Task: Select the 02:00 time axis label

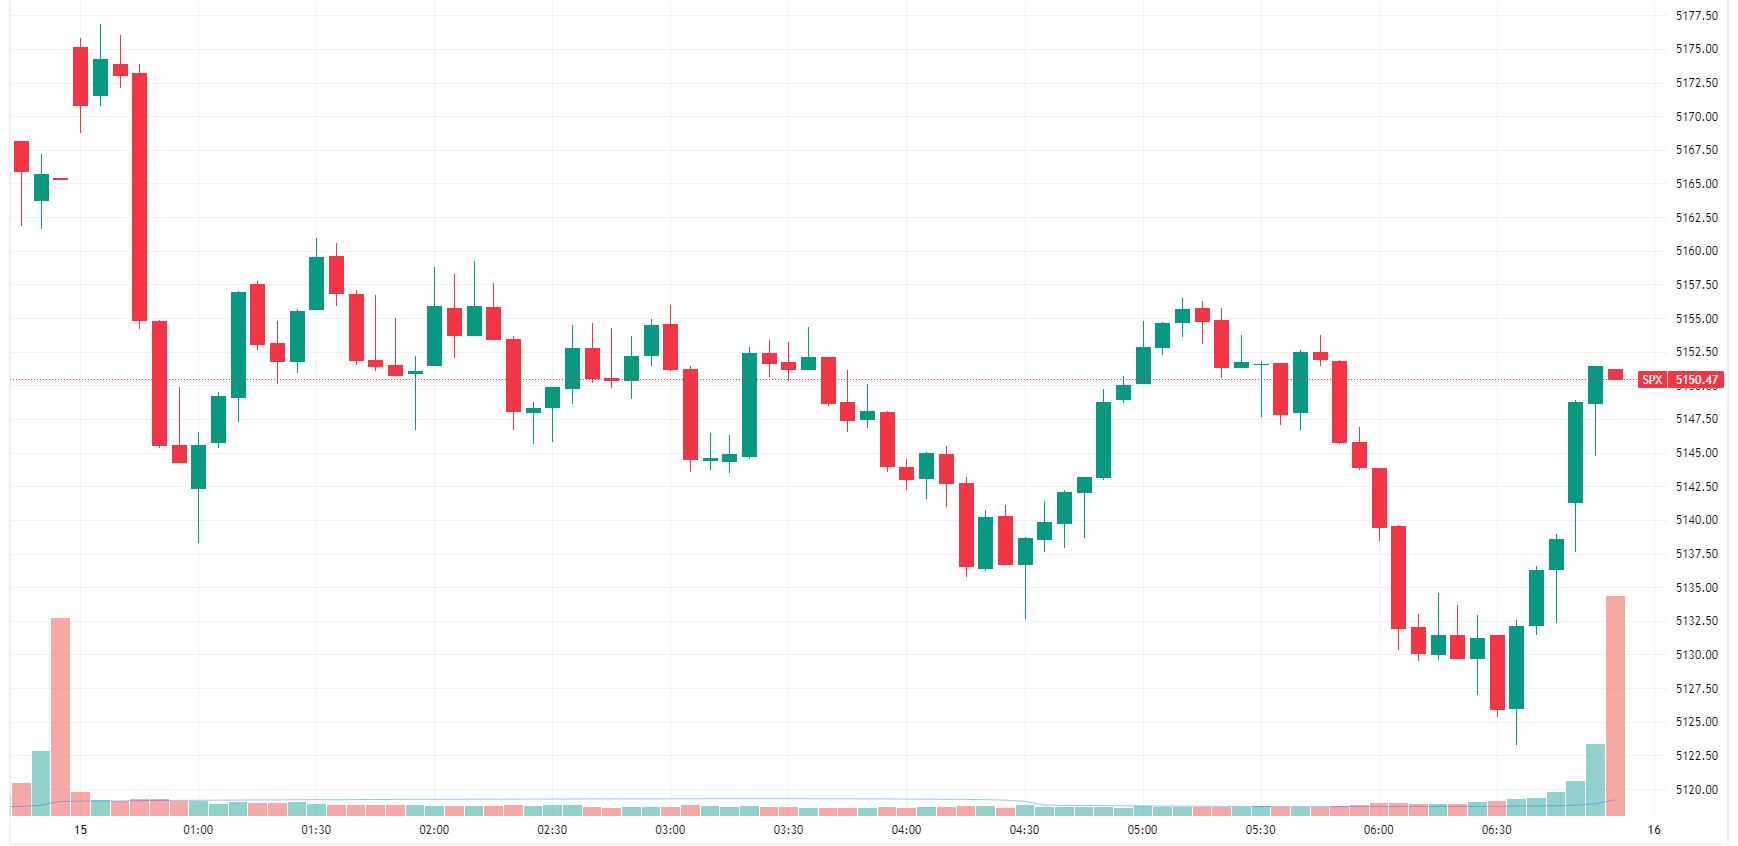Action: click(x=434, y=830)
